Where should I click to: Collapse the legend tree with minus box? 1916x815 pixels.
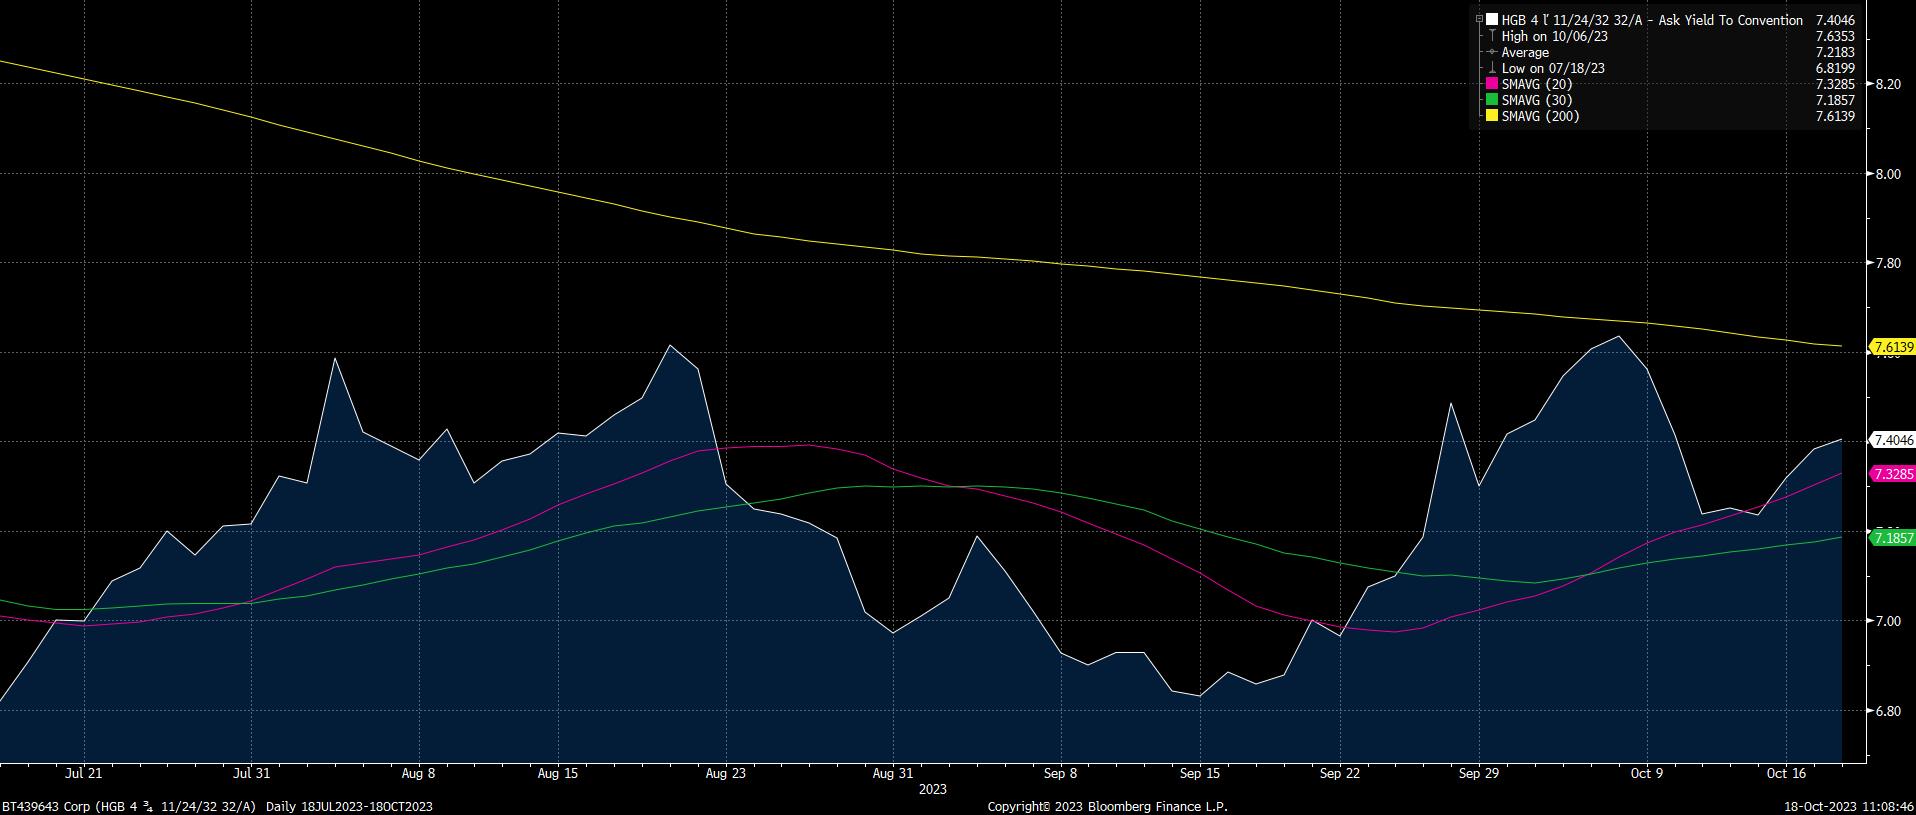point(1479,19)
